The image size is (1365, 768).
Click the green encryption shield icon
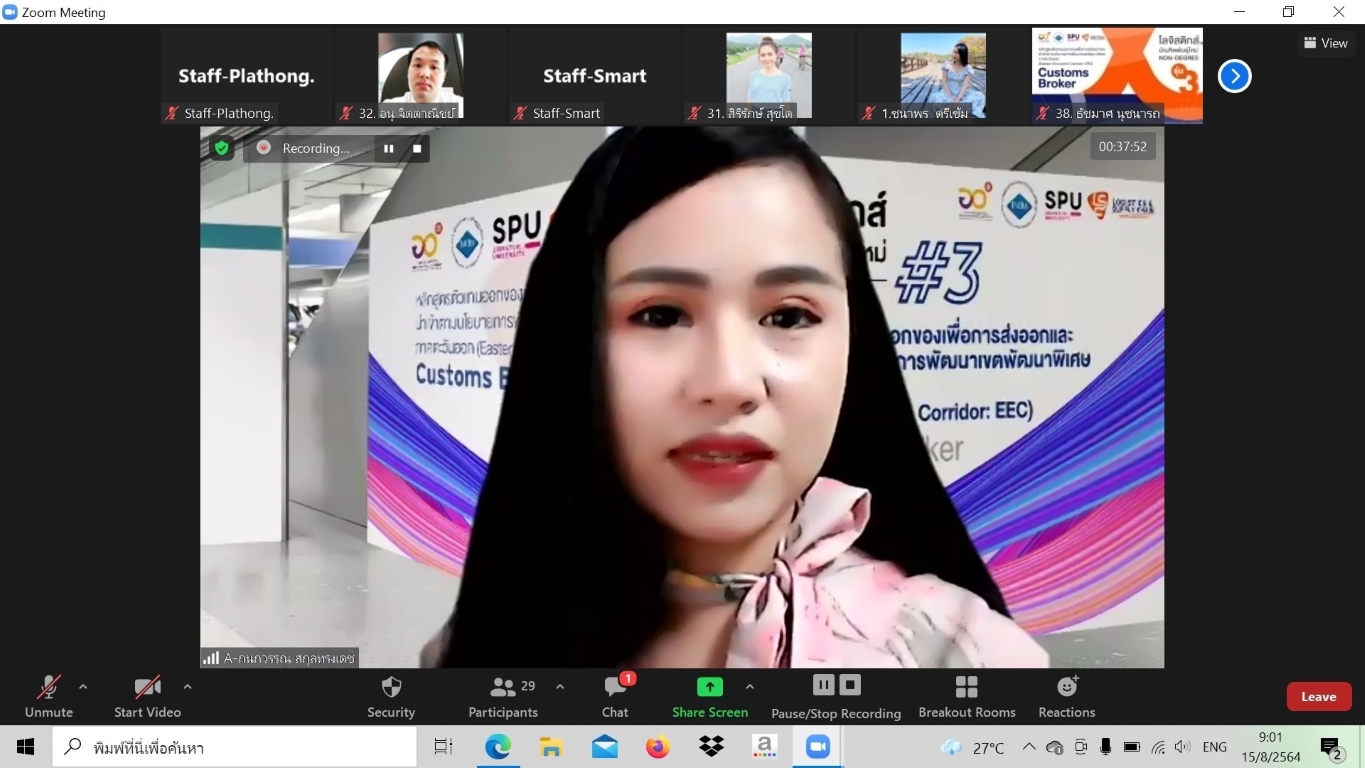tap(221, 148)
